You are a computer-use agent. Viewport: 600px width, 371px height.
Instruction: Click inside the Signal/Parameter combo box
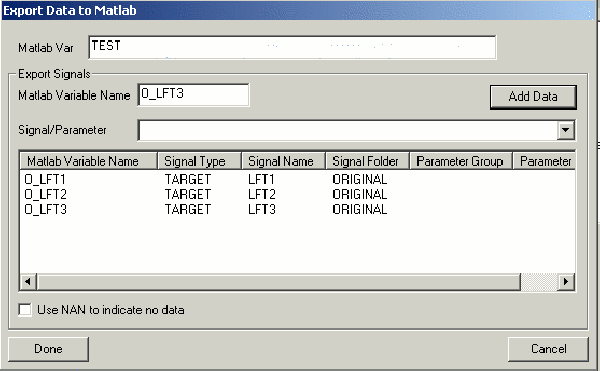click(348, 130)
